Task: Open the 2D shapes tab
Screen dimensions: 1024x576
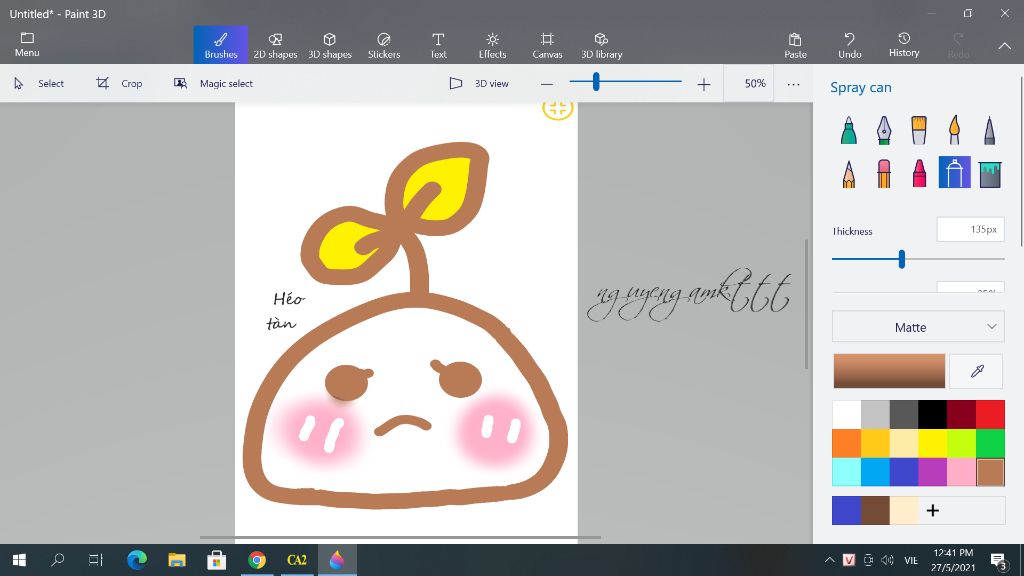Action: (275, 44)
